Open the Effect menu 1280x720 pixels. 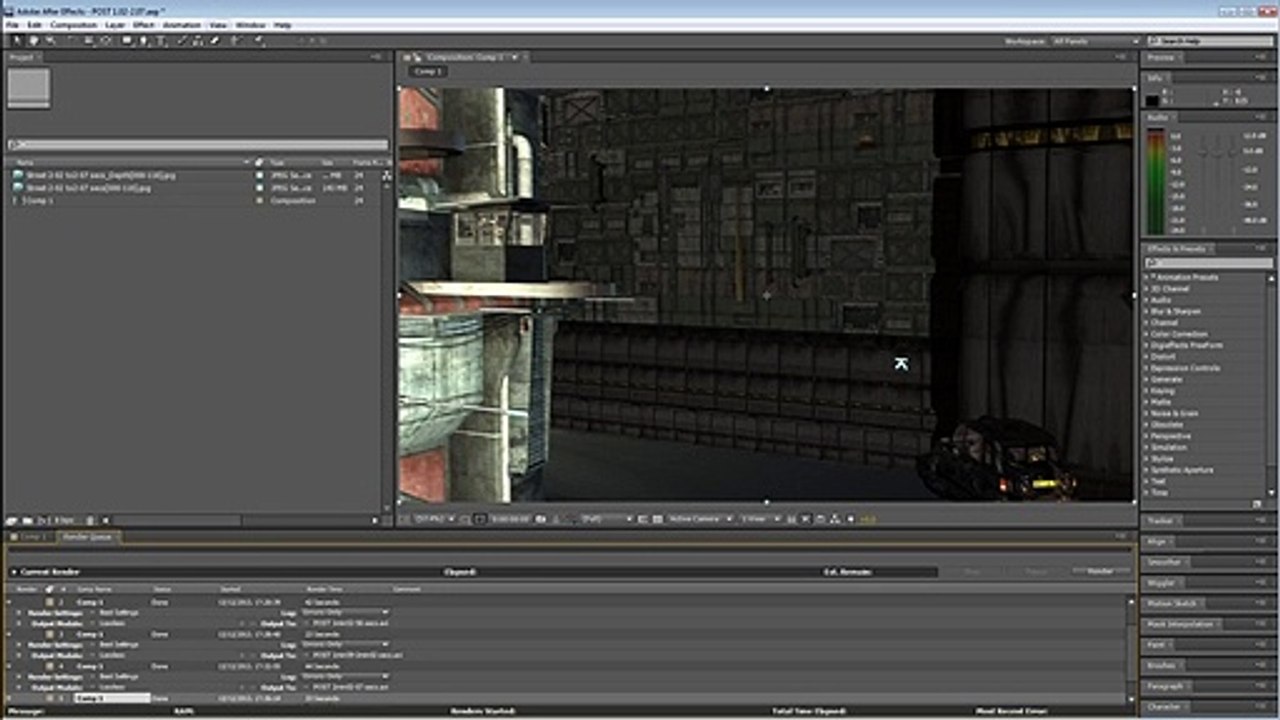tap(144, 24)
